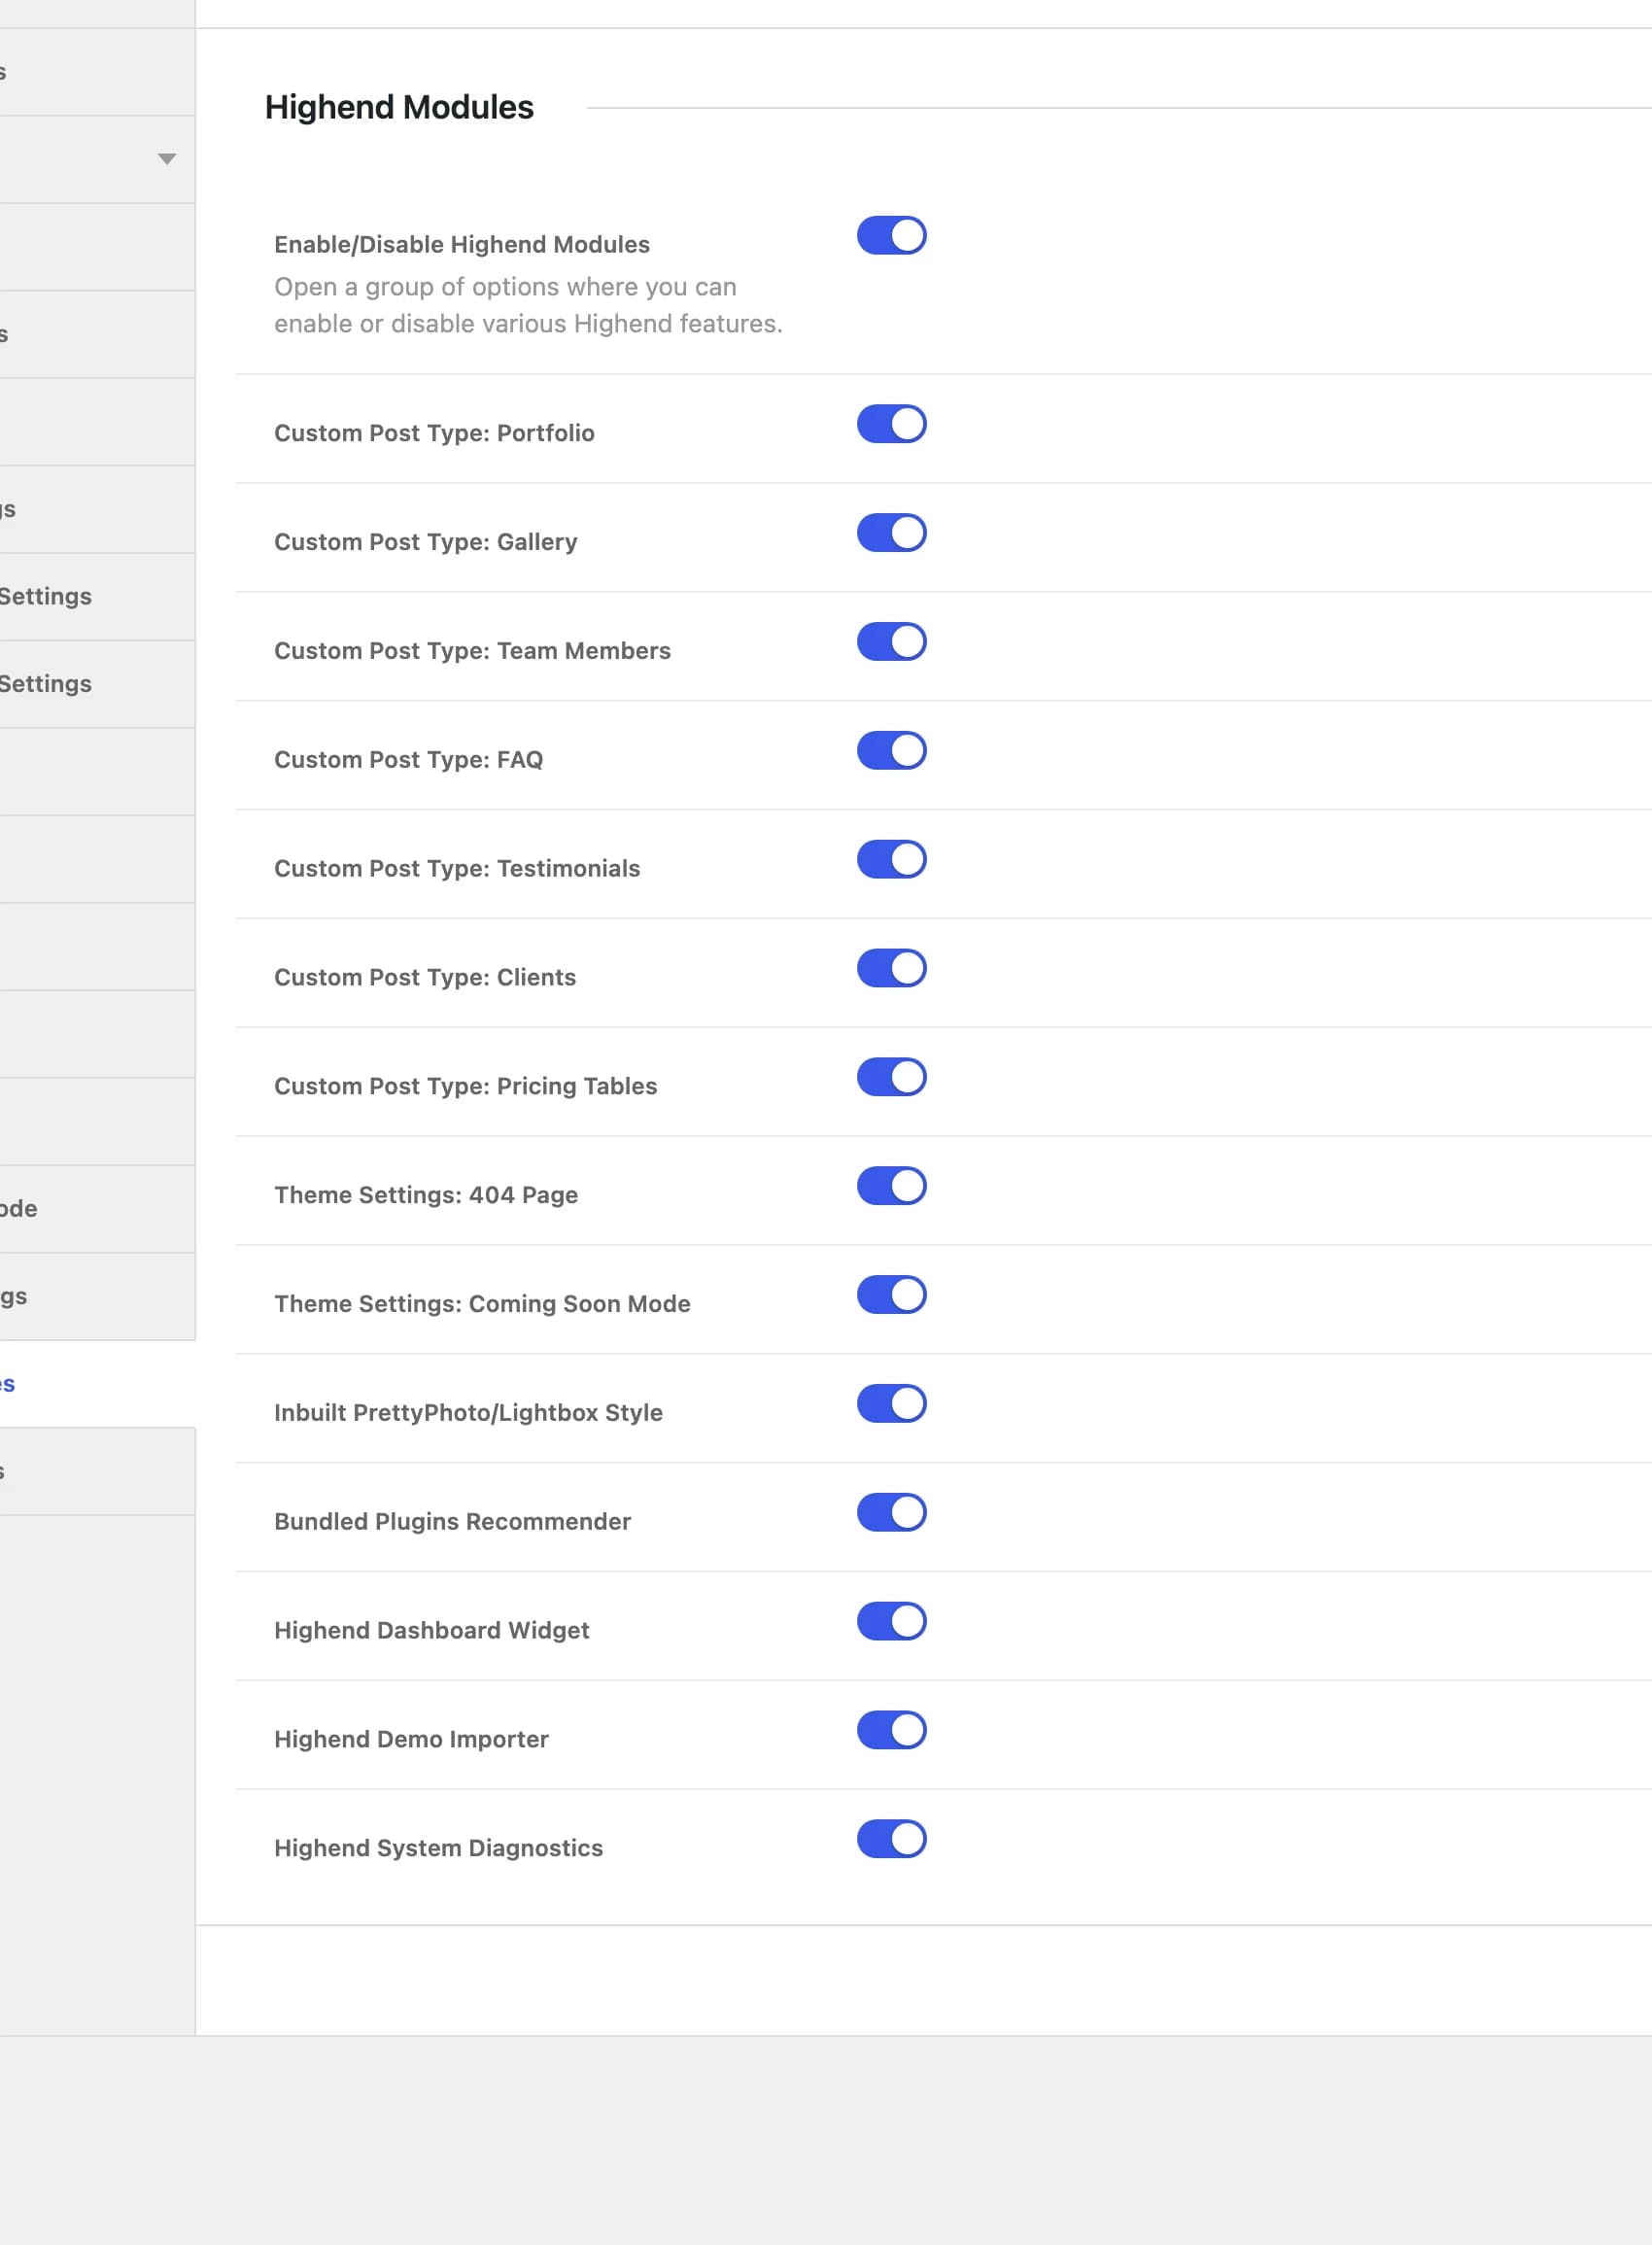Turn off Custom Post Type: Pricing Tables
The image size is (1652, 2245).
pyautogui.click(x=891, y=1078)
